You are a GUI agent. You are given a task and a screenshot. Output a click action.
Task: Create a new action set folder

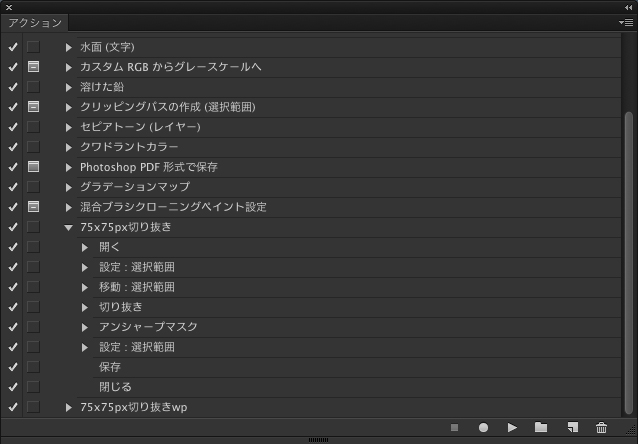[x=541, y=428]
